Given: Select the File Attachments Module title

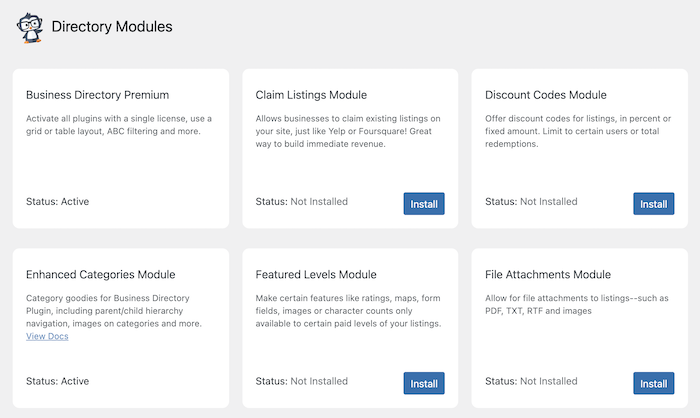Looking at the screenshot, I should (548, 274).
